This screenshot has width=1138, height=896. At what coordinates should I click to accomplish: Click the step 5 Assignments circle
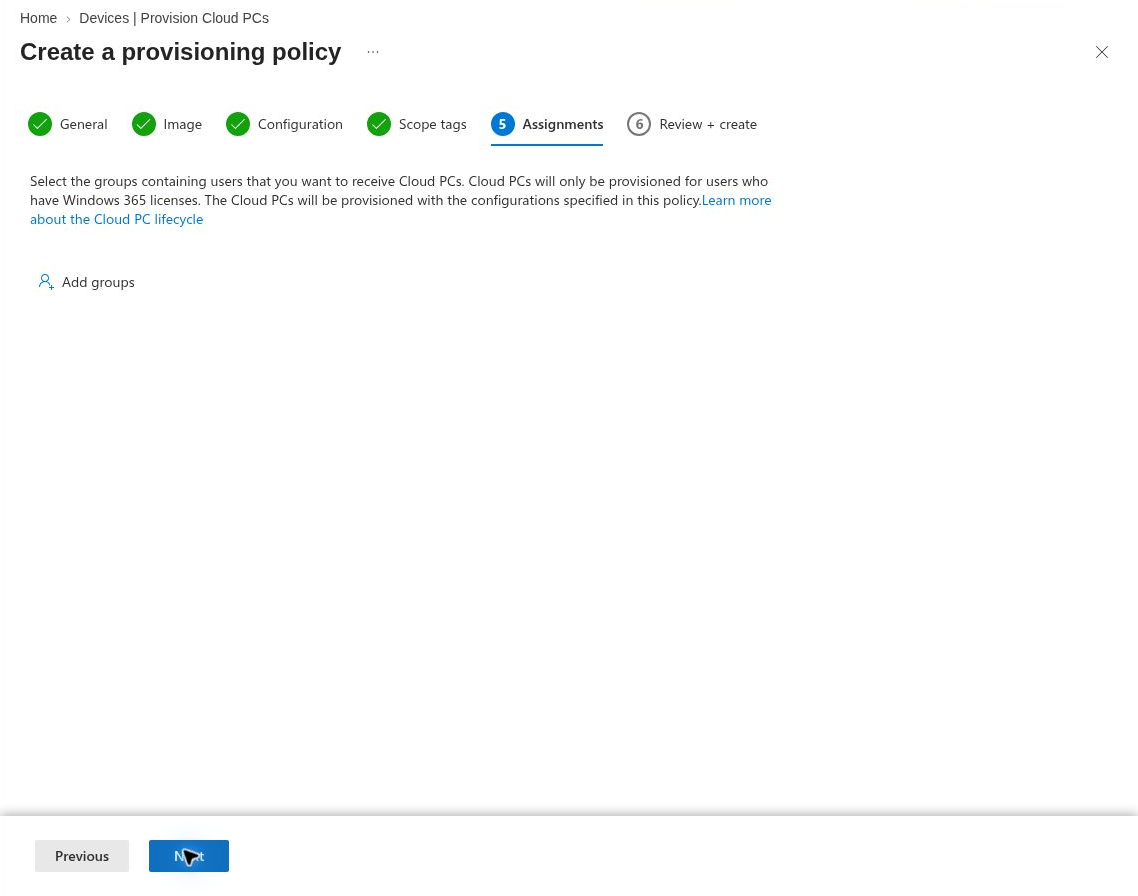[502, 124]
